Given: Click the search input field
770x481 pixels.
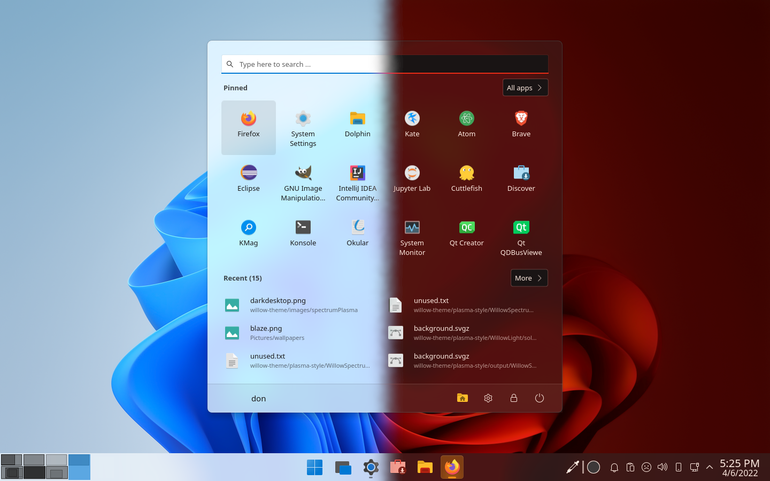Looking at the screenshot, I should point(385,64).
